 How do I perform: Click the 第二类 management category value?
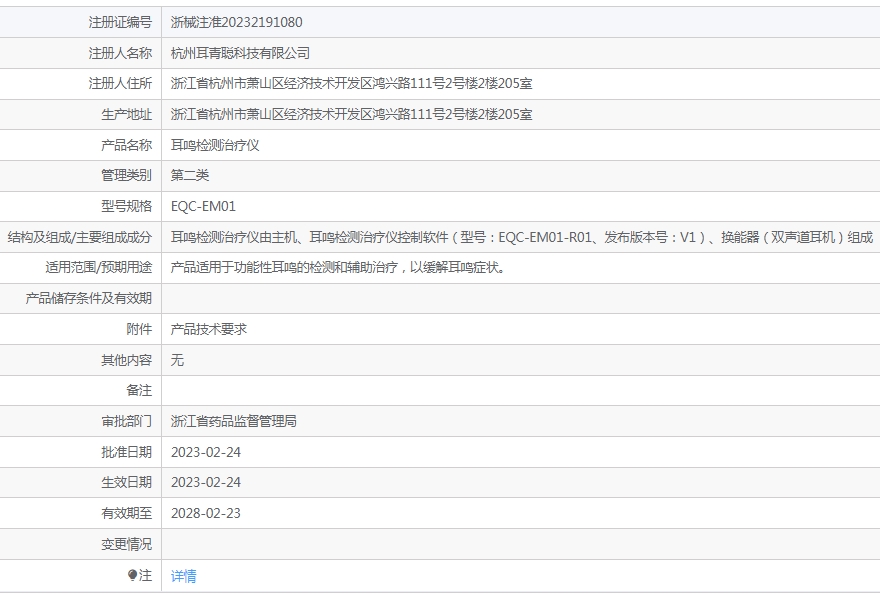pyautogui.click(x=190, y=175)
